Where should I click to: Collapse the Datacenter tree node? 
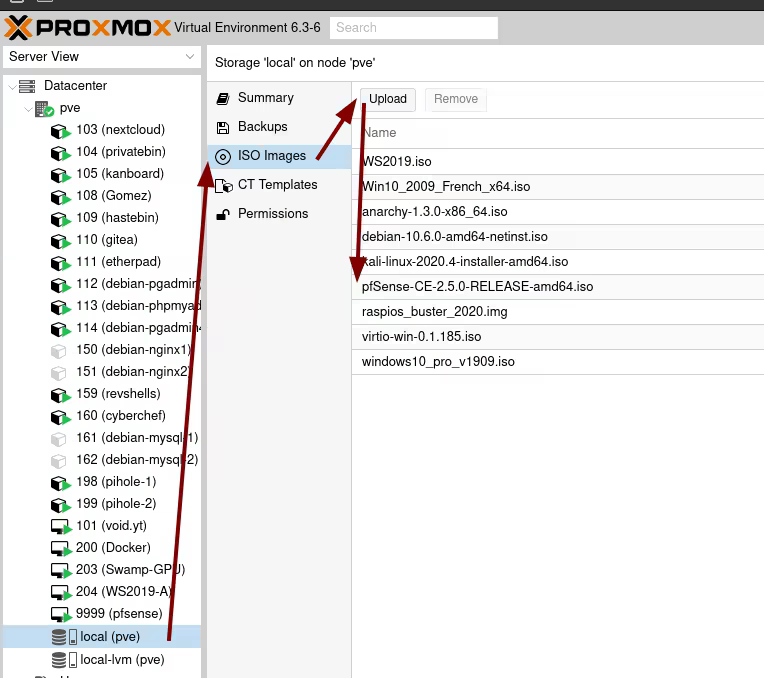pos(12,87)
